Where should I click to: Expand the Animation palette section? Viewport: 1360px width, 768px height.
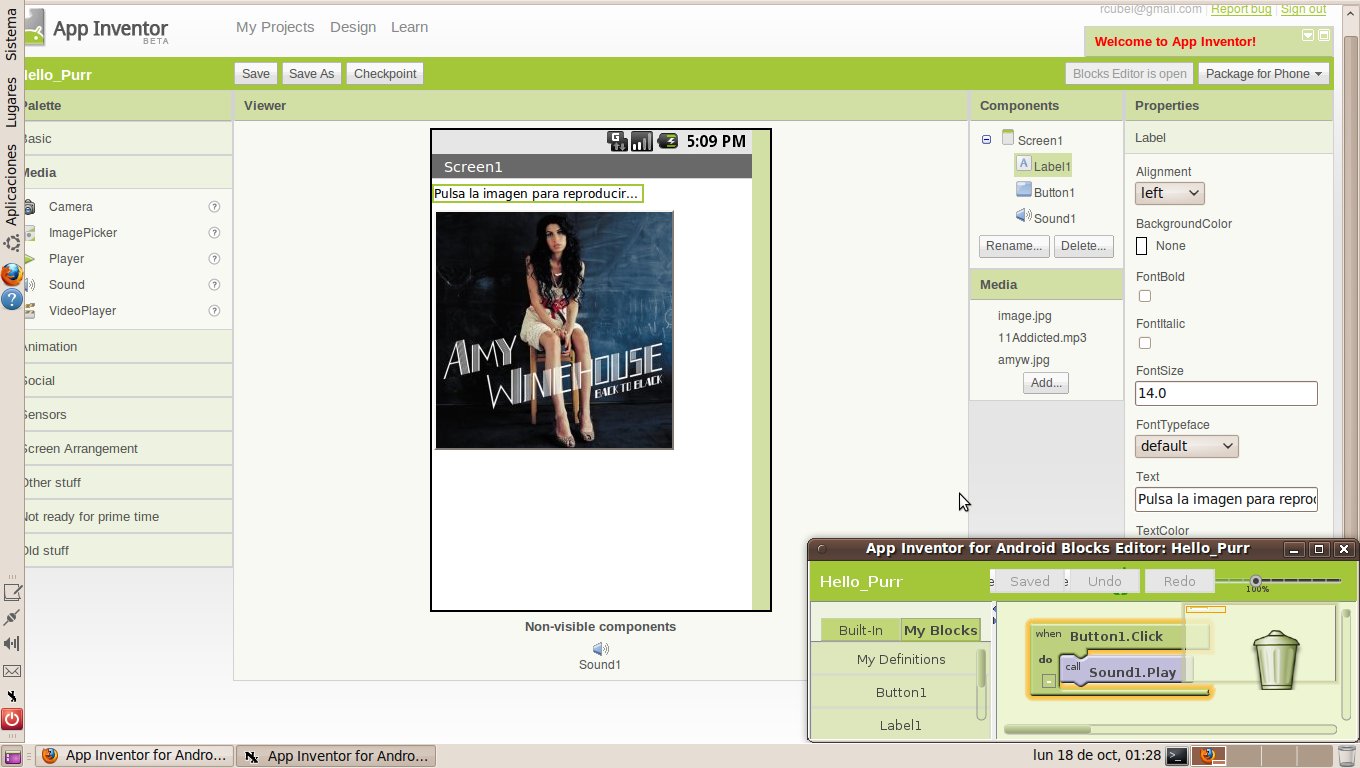[x=128, y=347]
